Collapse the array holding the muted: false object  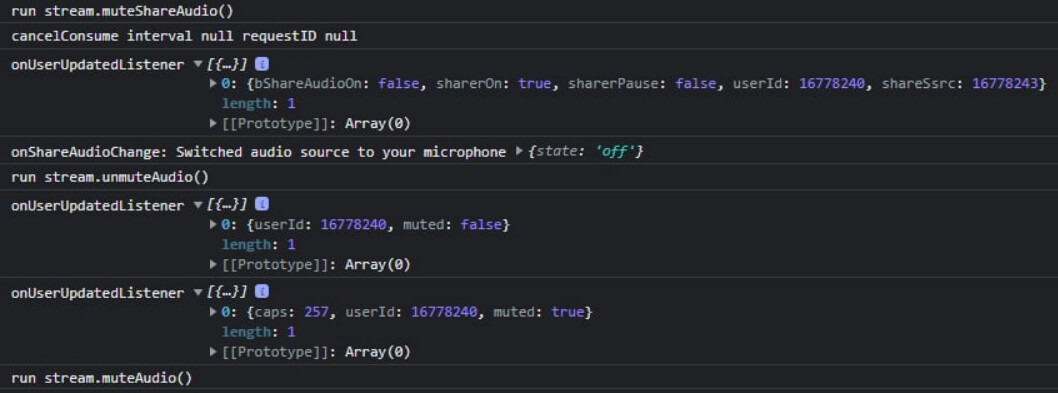[198, 204]
